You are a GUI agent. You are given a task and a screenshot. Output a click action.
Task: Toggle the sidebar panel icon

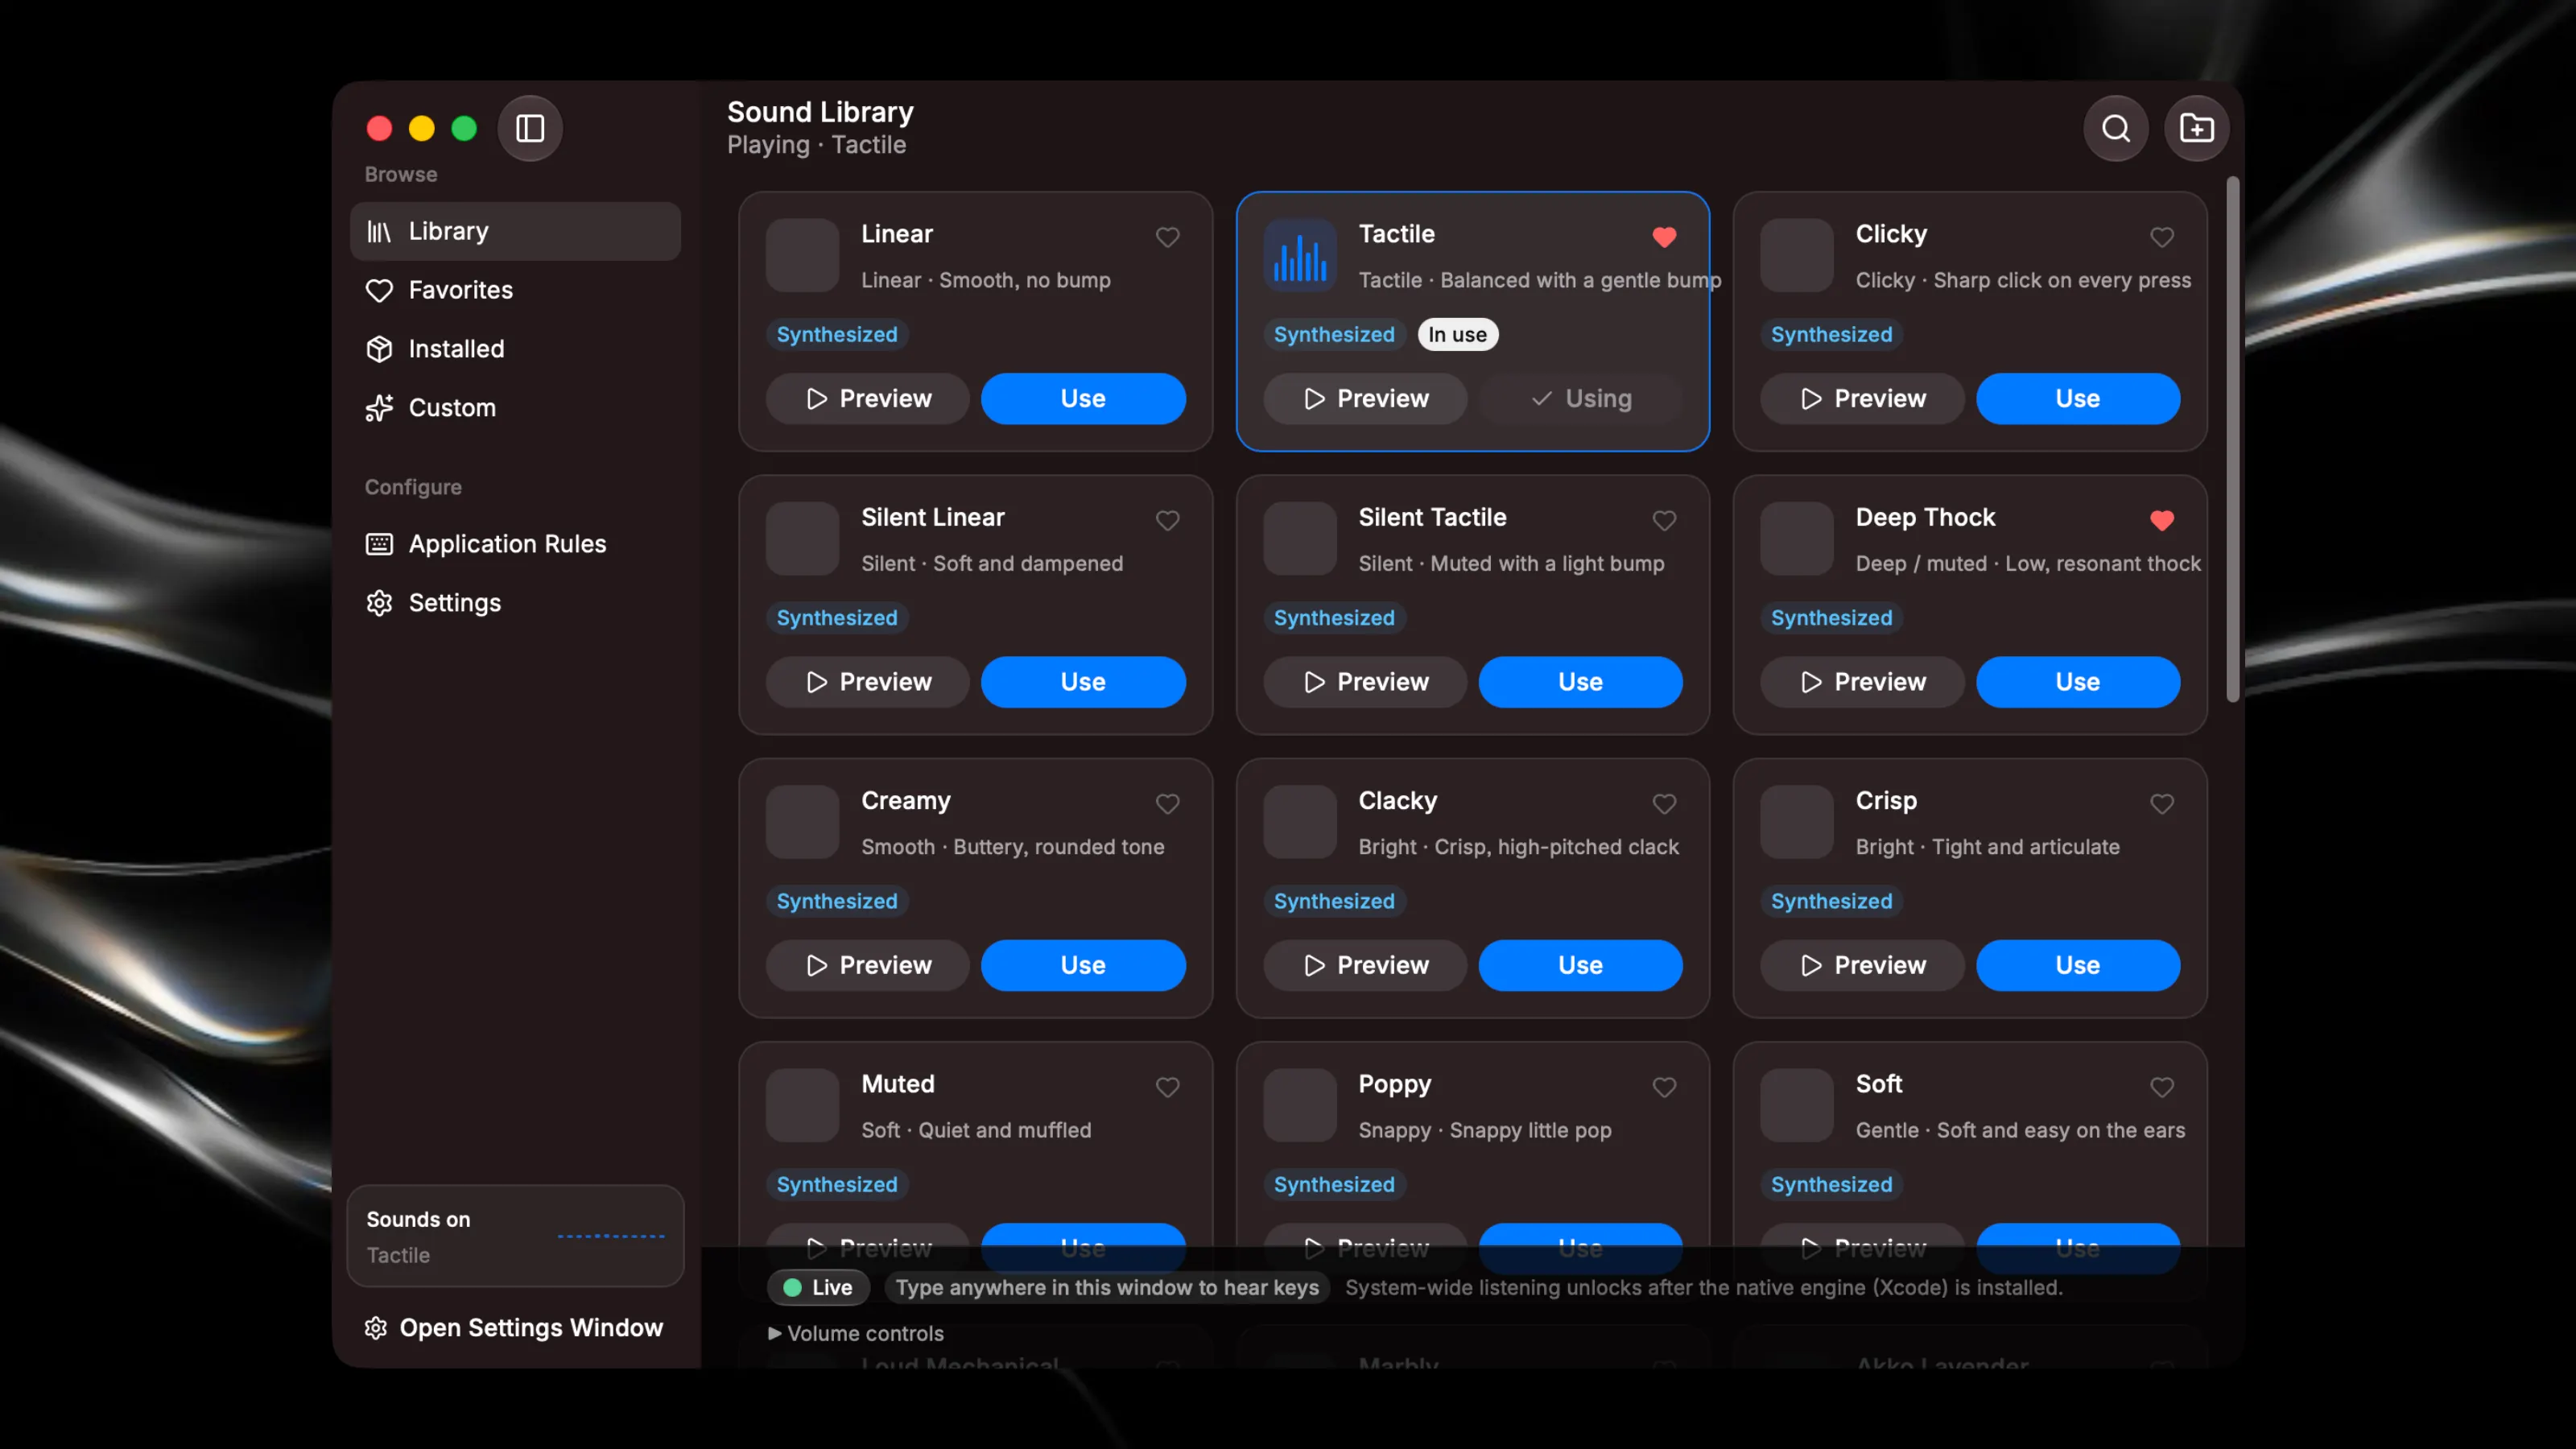click(x=530, y=128)
